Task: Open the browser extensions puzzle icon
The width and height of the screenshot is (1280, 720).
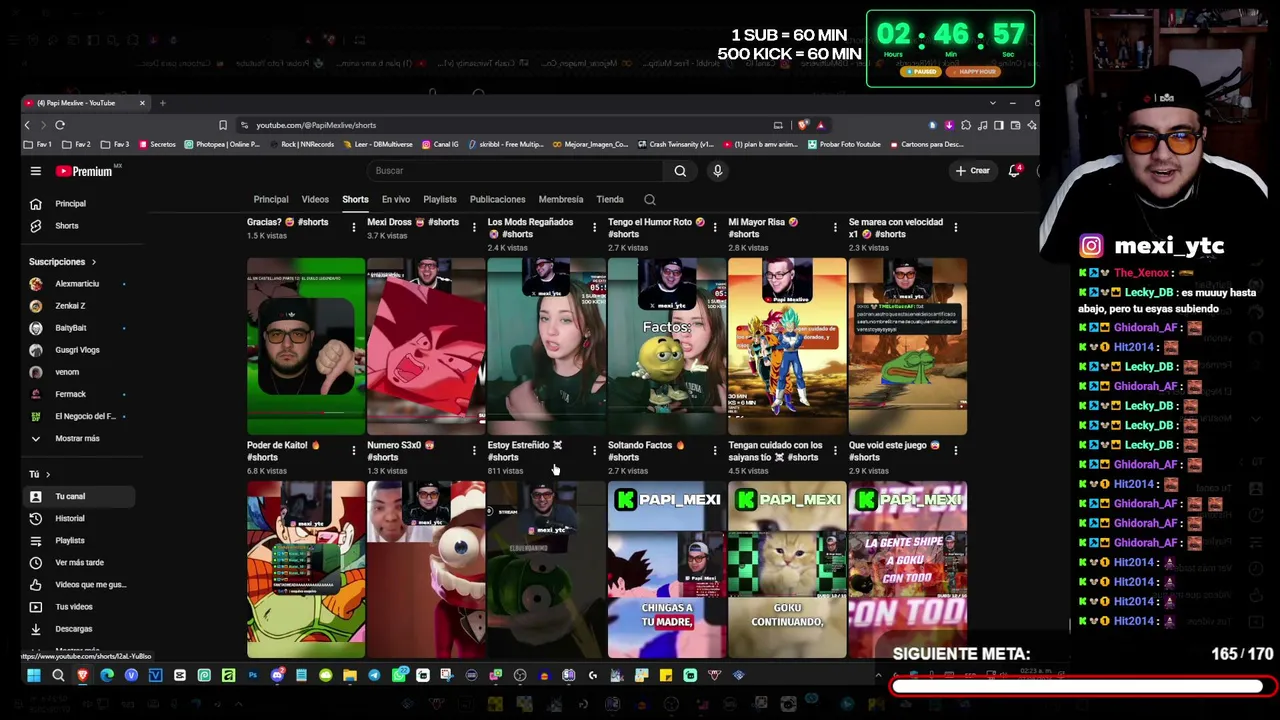Action: [966, 125]
